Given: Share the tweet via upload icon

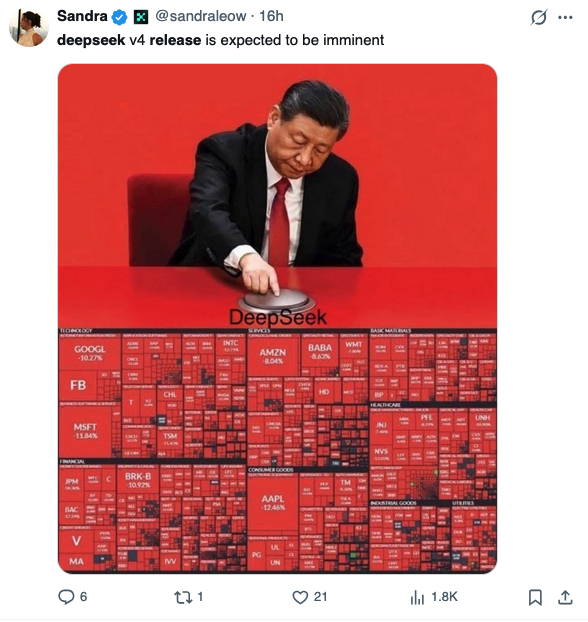Looking at the screenshot, I should click(565, 597).
